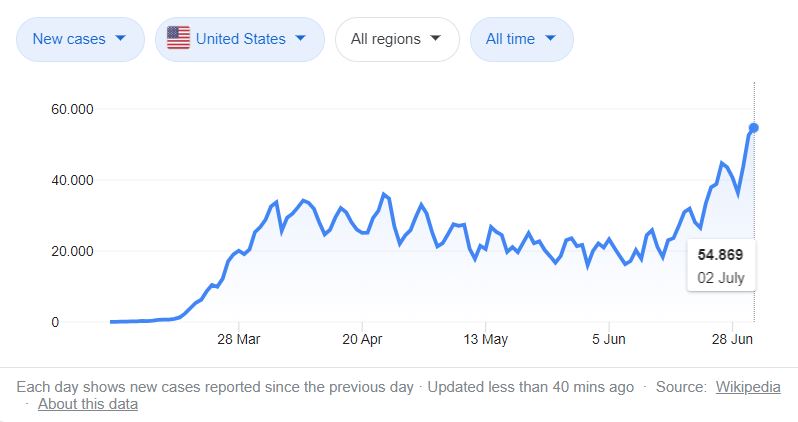The width and height of the screenshot is (798, 422).
Task: Click the About this data link
Action: coord(88,404)
